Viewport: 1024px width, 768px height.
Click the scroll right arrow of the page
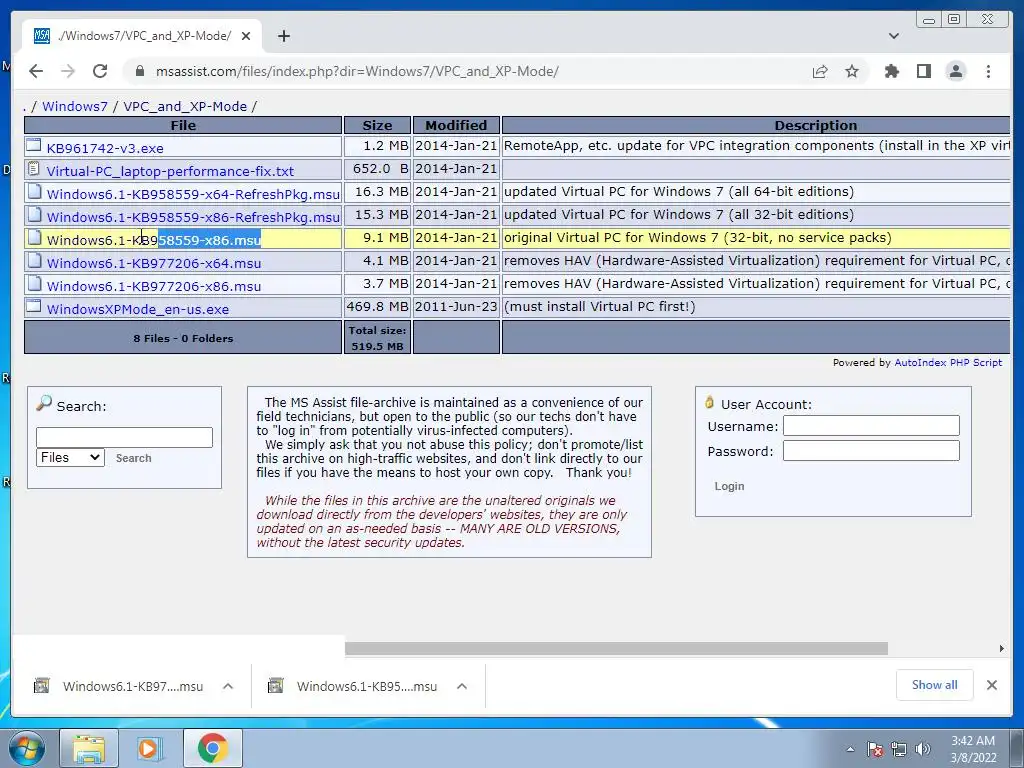pos(1001,648)
